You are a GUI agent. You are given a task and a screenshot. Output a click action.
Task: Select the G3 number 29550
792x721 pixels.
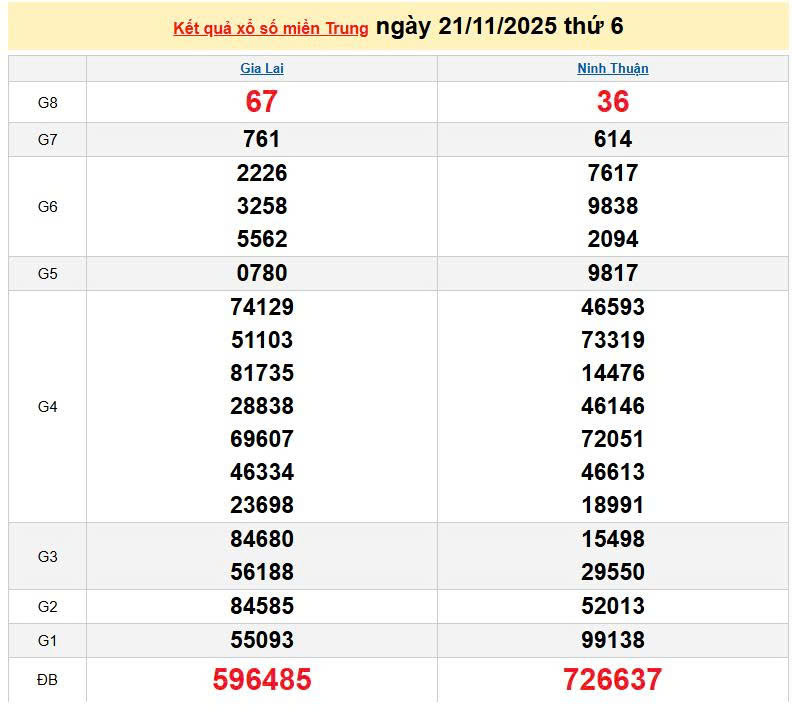click(x=612, y=572)
